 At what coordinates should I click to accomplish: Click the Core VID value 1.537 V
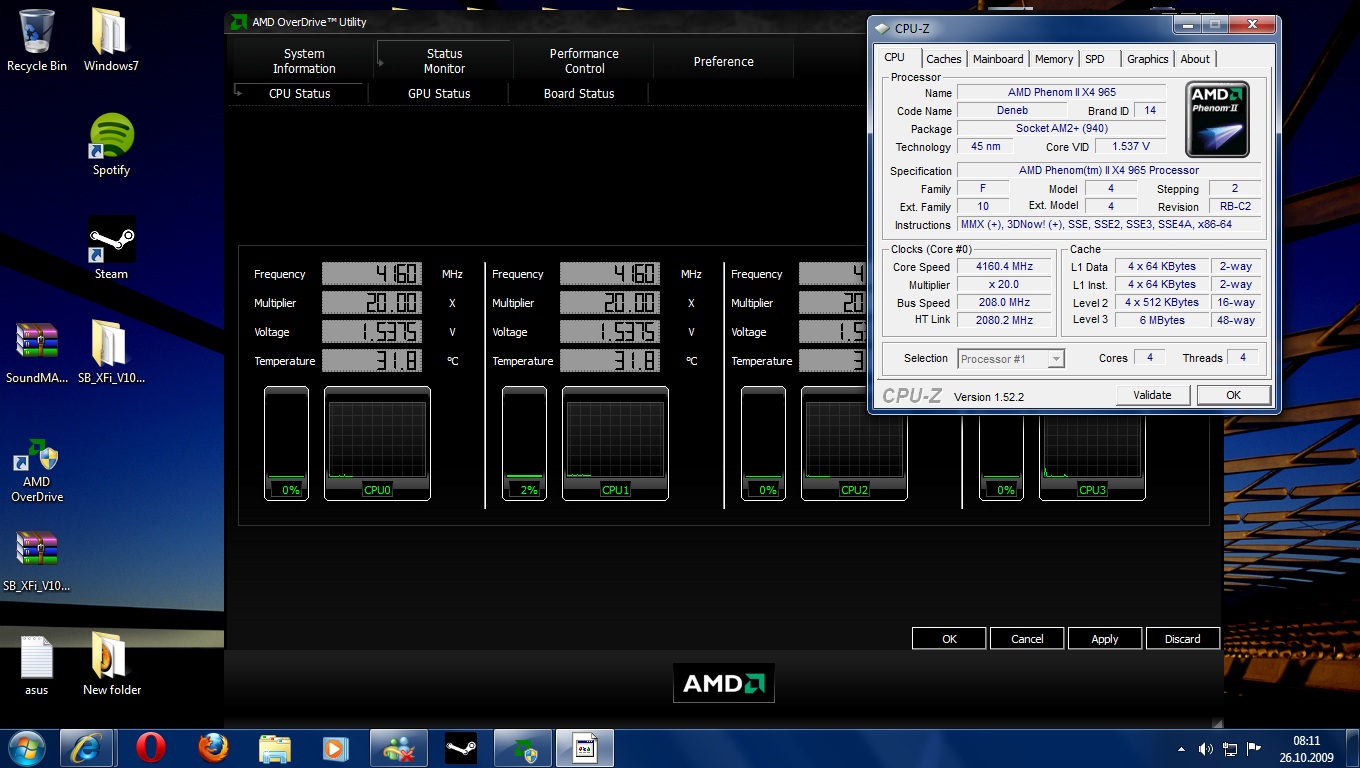(x=1130, y=146)
